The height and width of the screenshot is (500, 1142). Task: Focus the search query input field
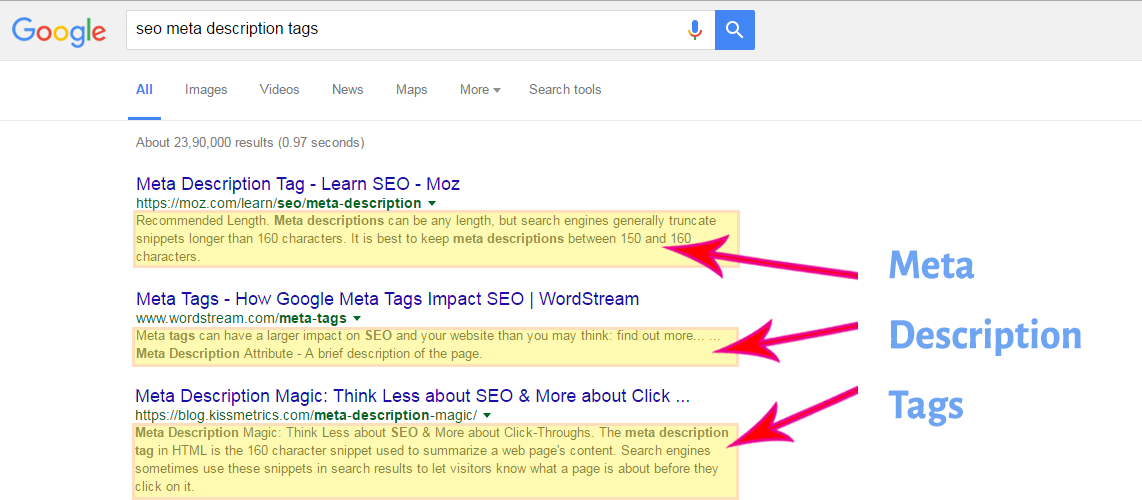(x=400, y=30)
